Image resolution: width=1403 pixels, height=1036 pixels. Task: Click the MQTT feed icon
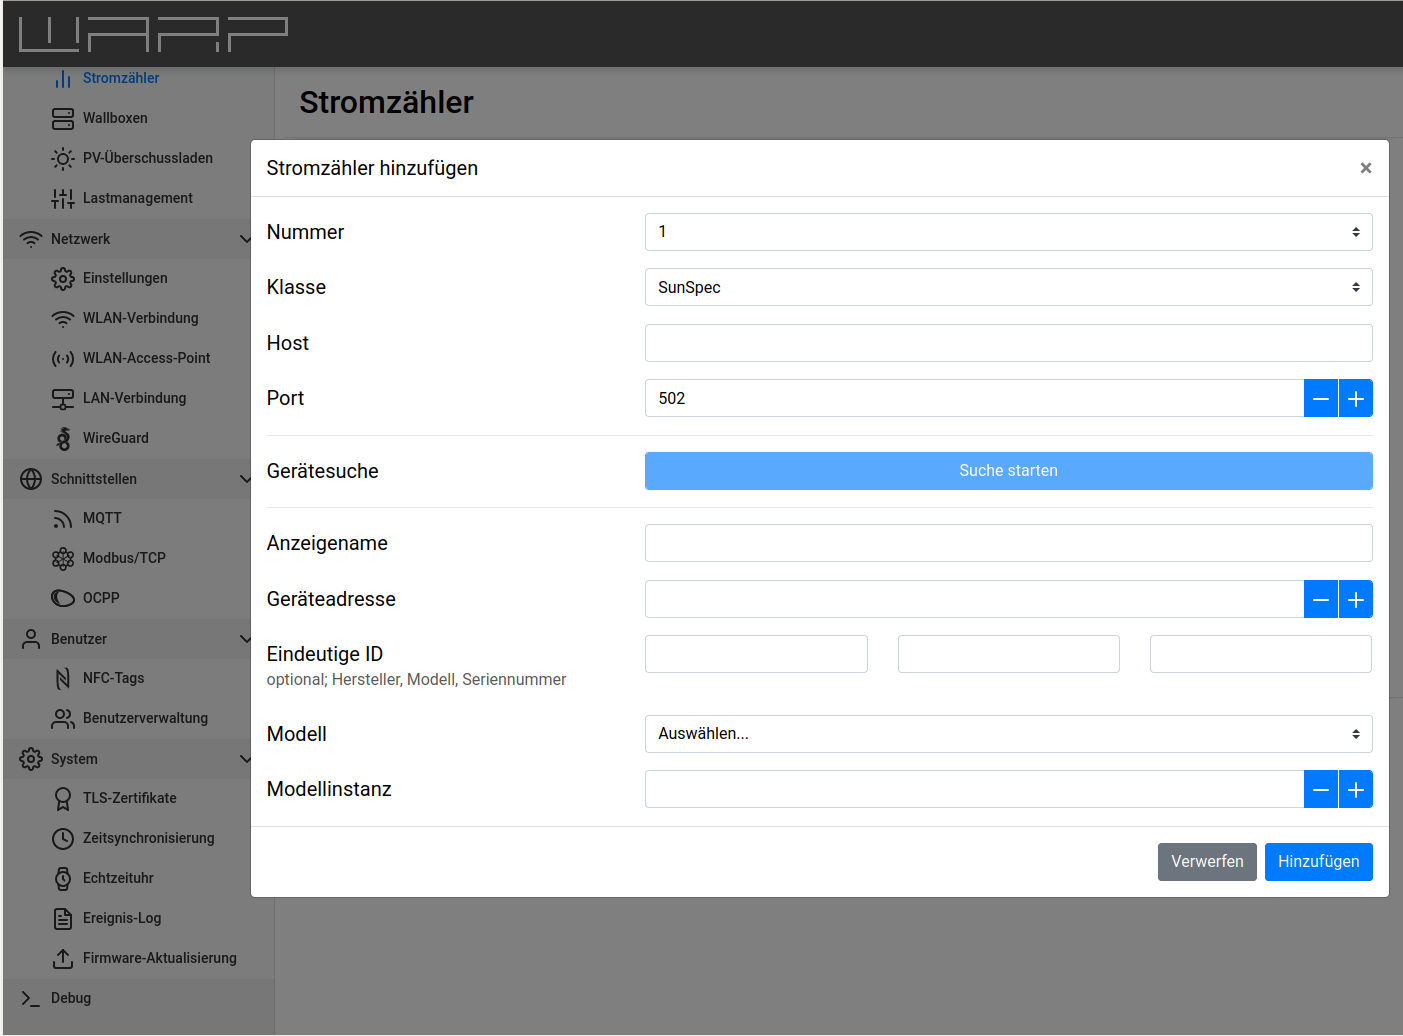click(62, 519)
